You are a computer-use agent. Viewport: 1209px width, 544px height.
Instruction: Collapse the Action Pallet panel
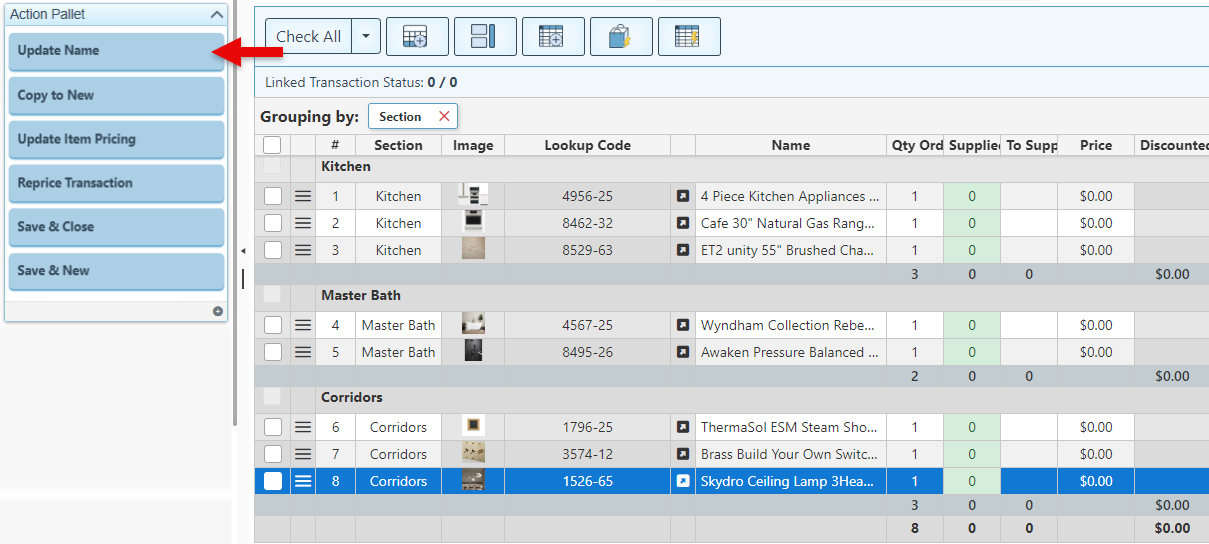[x=217, y=15]
